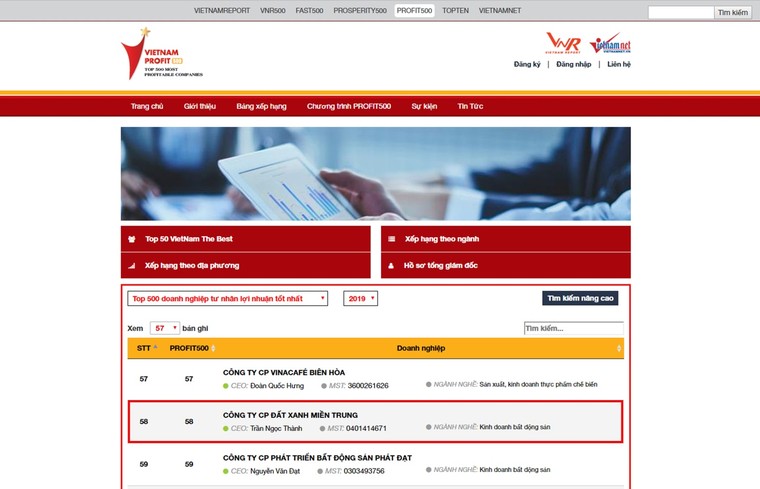Click the Tìm kiếm button at top right
This screenshot has height=489, width=760.
732,13
